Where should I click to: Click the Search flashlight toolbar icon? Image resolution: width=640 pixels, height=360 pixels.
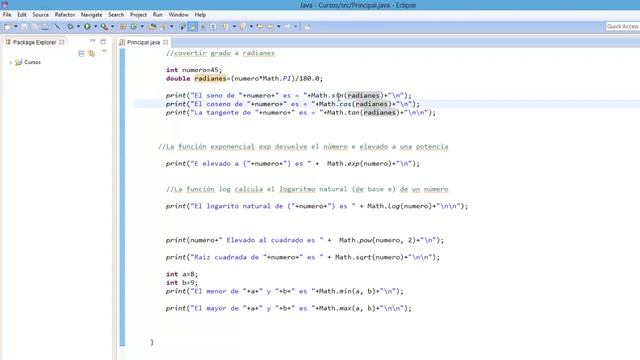click(163, 27)
